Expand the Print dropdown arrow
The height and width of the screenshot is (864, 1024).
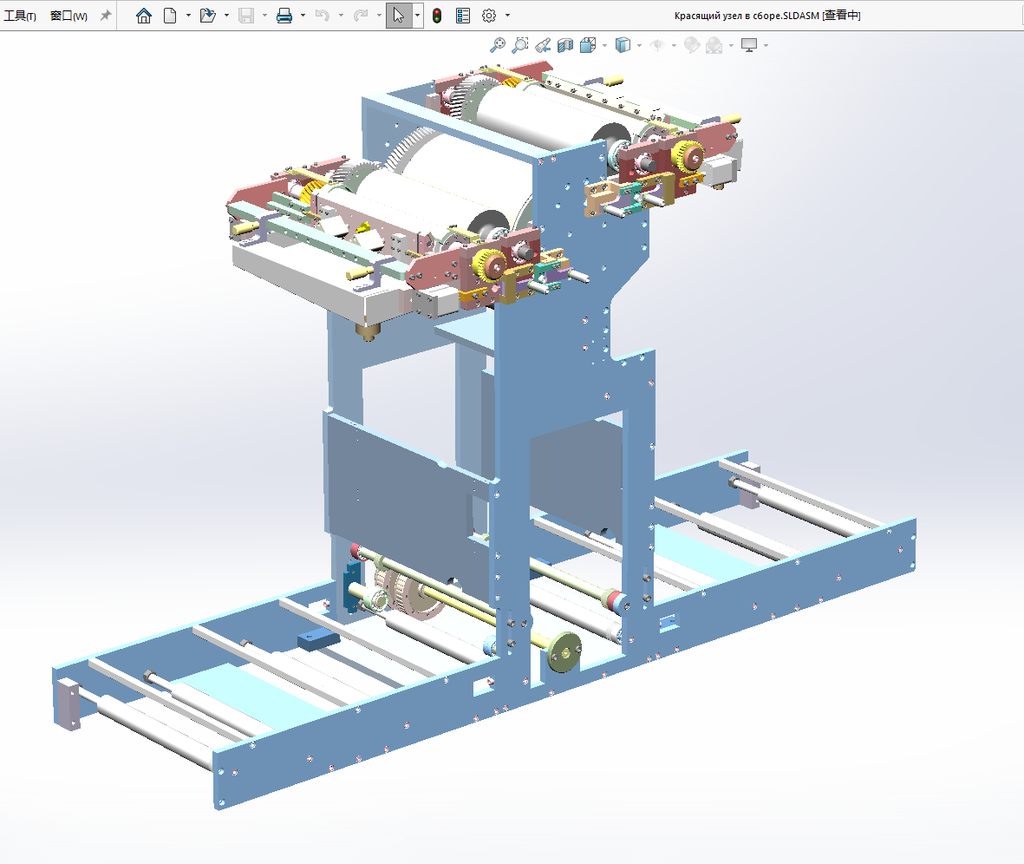tap(303, 15)
